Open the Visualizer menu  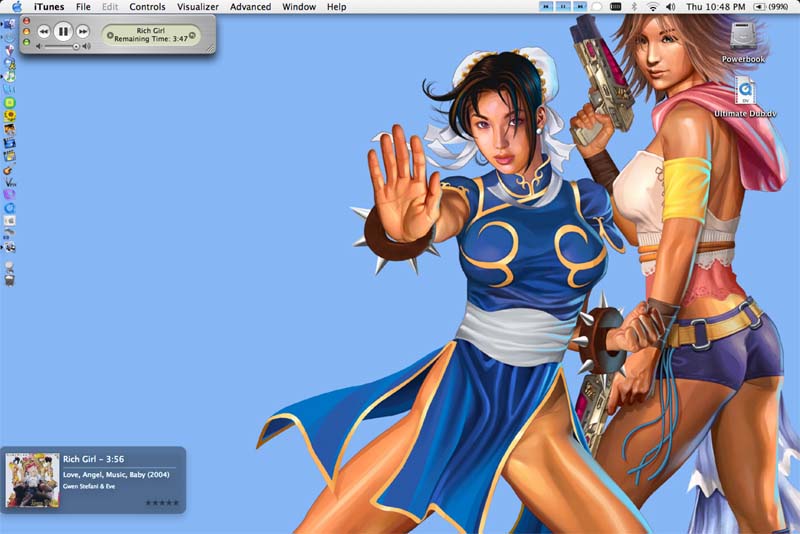pos(198,7)
